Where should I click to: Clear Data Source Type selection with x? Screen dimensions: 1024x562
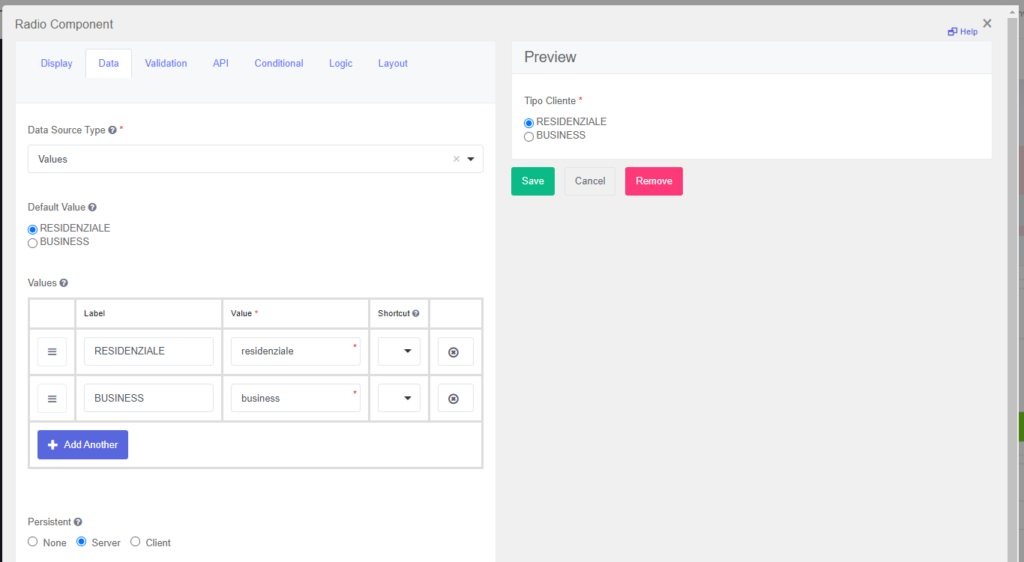pos(456,159)
